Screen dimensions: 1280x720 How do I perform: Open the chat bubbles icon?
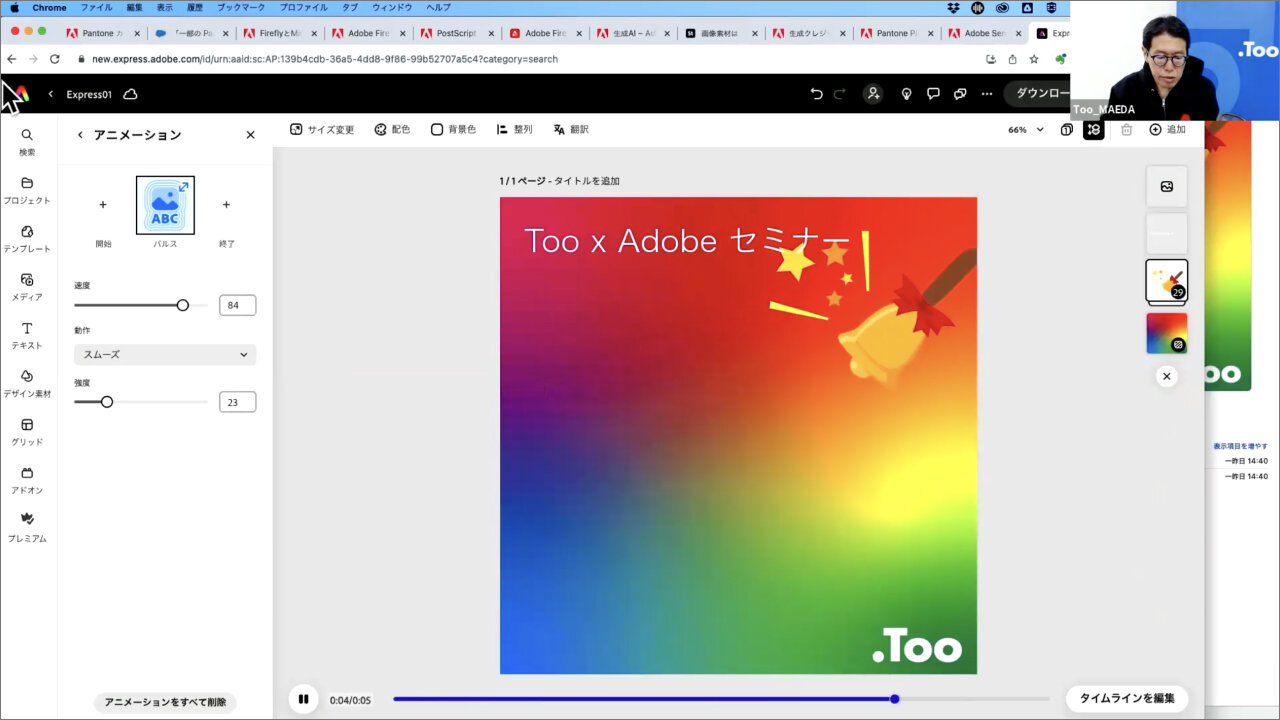pyautogui.click(x=960, y=94)
